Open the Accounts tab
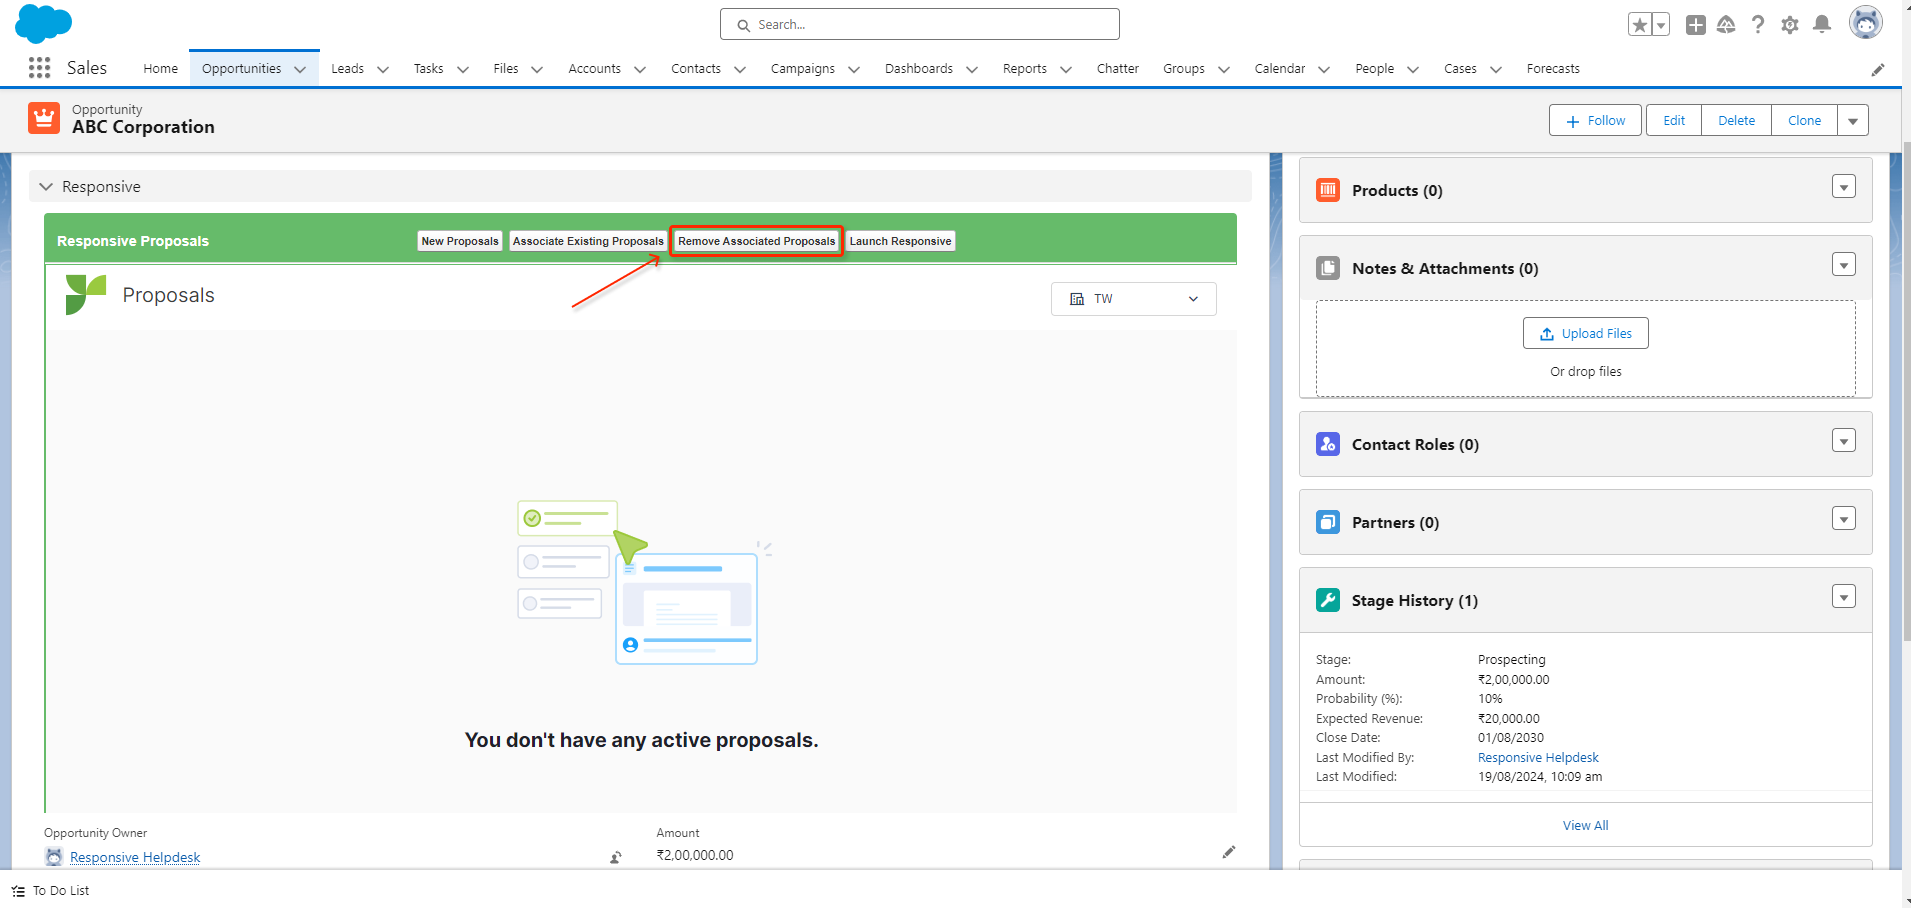Image resolution: width=1911 pixels, height=908 pixels. pyautogui.click(x=594, y=69)
